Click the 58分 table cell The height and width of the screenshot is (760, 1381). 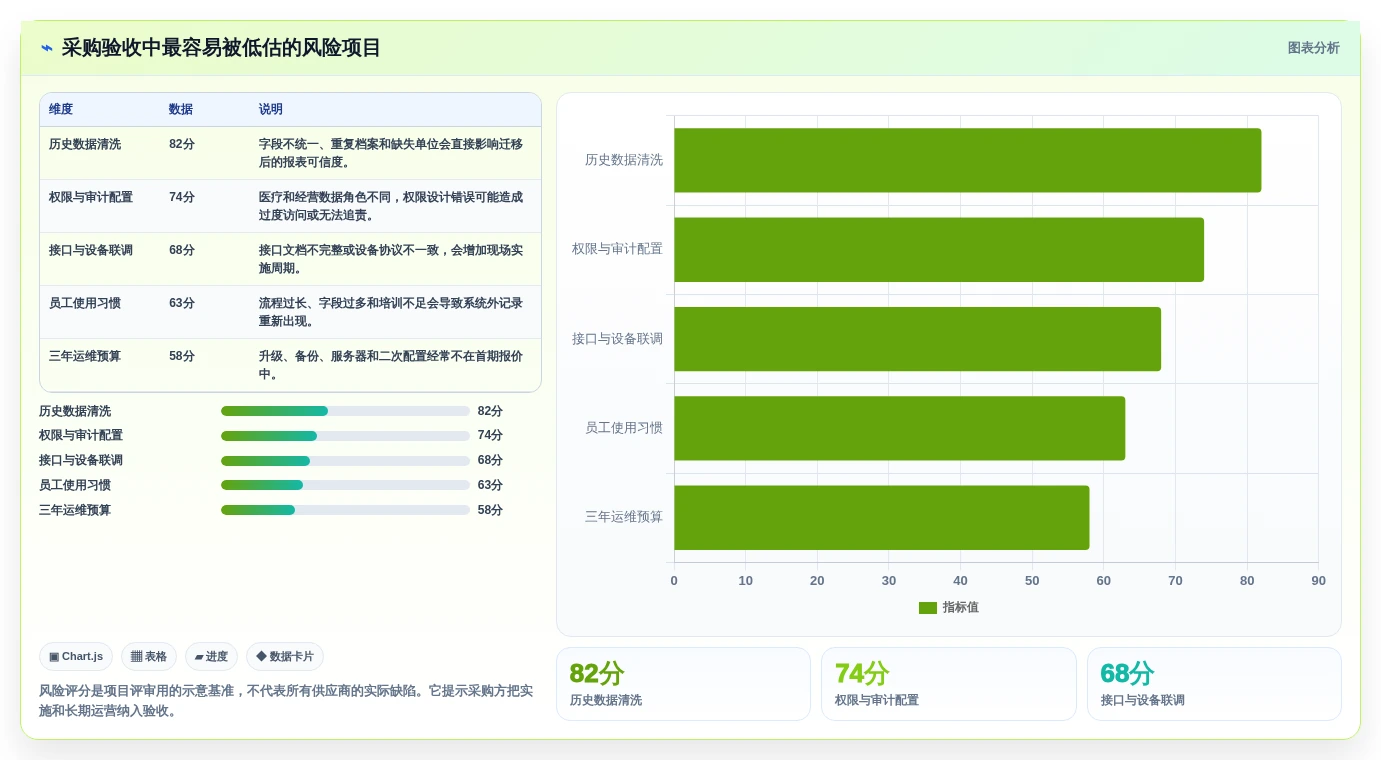tap(182, 356)
